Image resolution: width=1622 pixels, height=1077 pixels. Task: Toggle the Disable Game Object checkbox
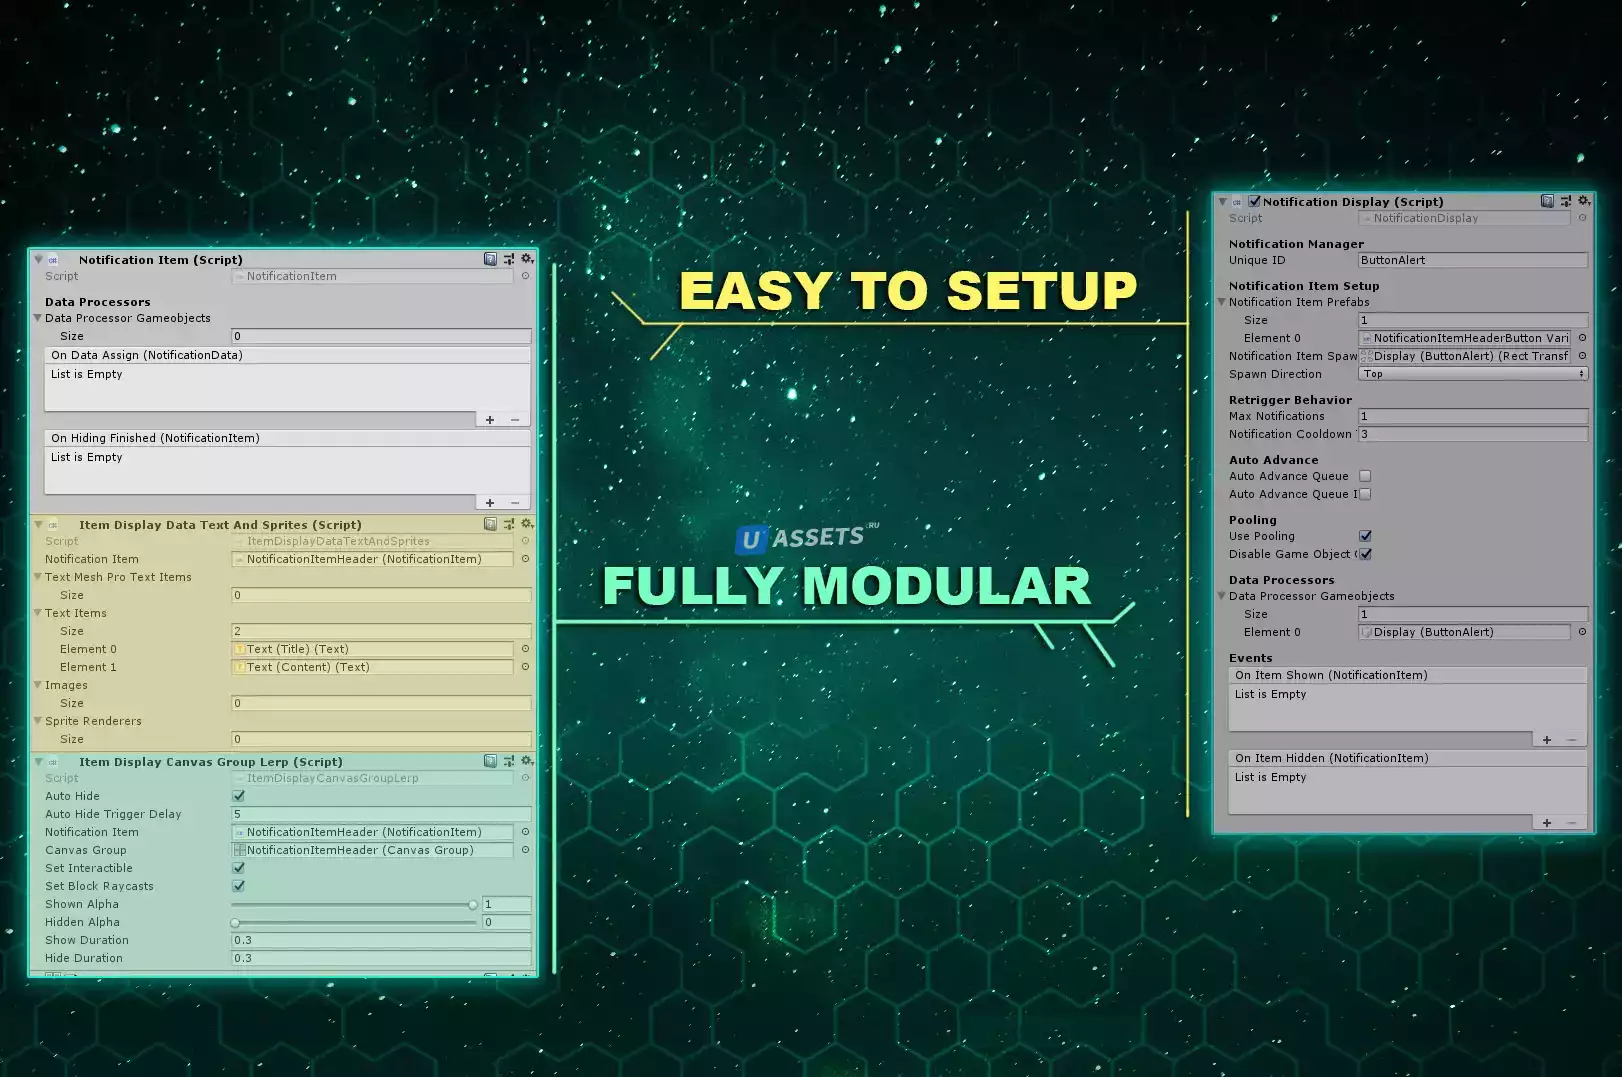point(1365,554)
